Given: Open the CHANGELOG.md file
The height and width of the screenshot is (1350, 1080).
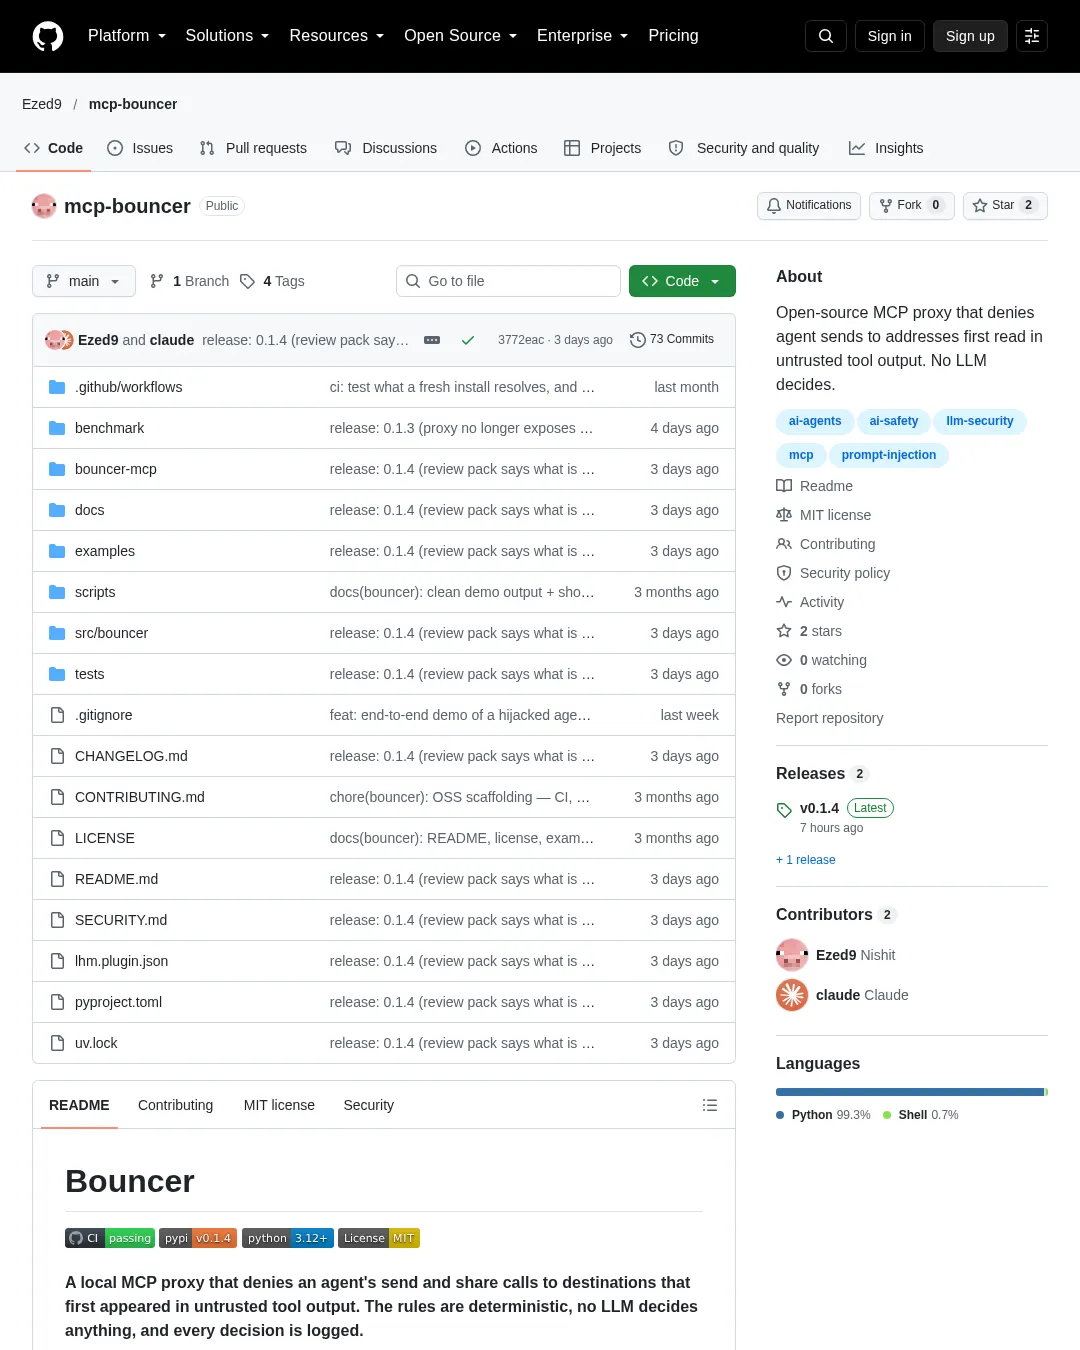Looking at the screenshot, I should click(x=131, y=756).
